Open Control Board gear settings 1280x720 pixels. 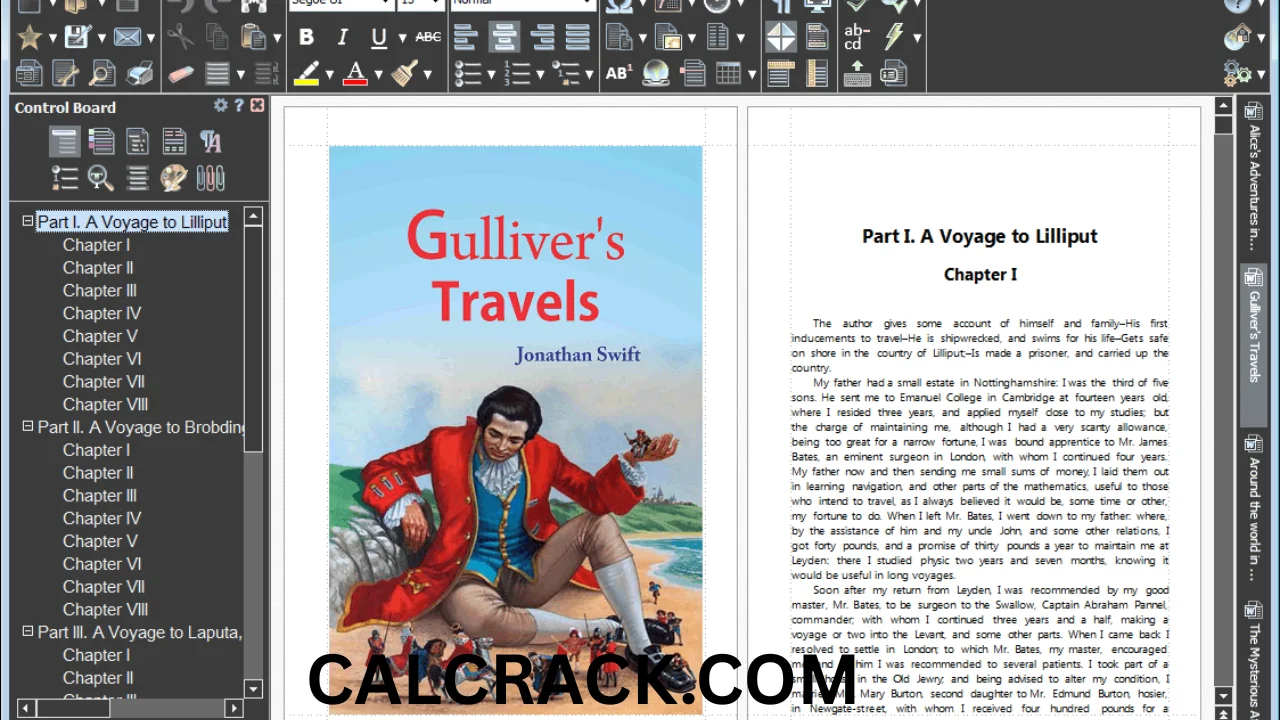220,106
